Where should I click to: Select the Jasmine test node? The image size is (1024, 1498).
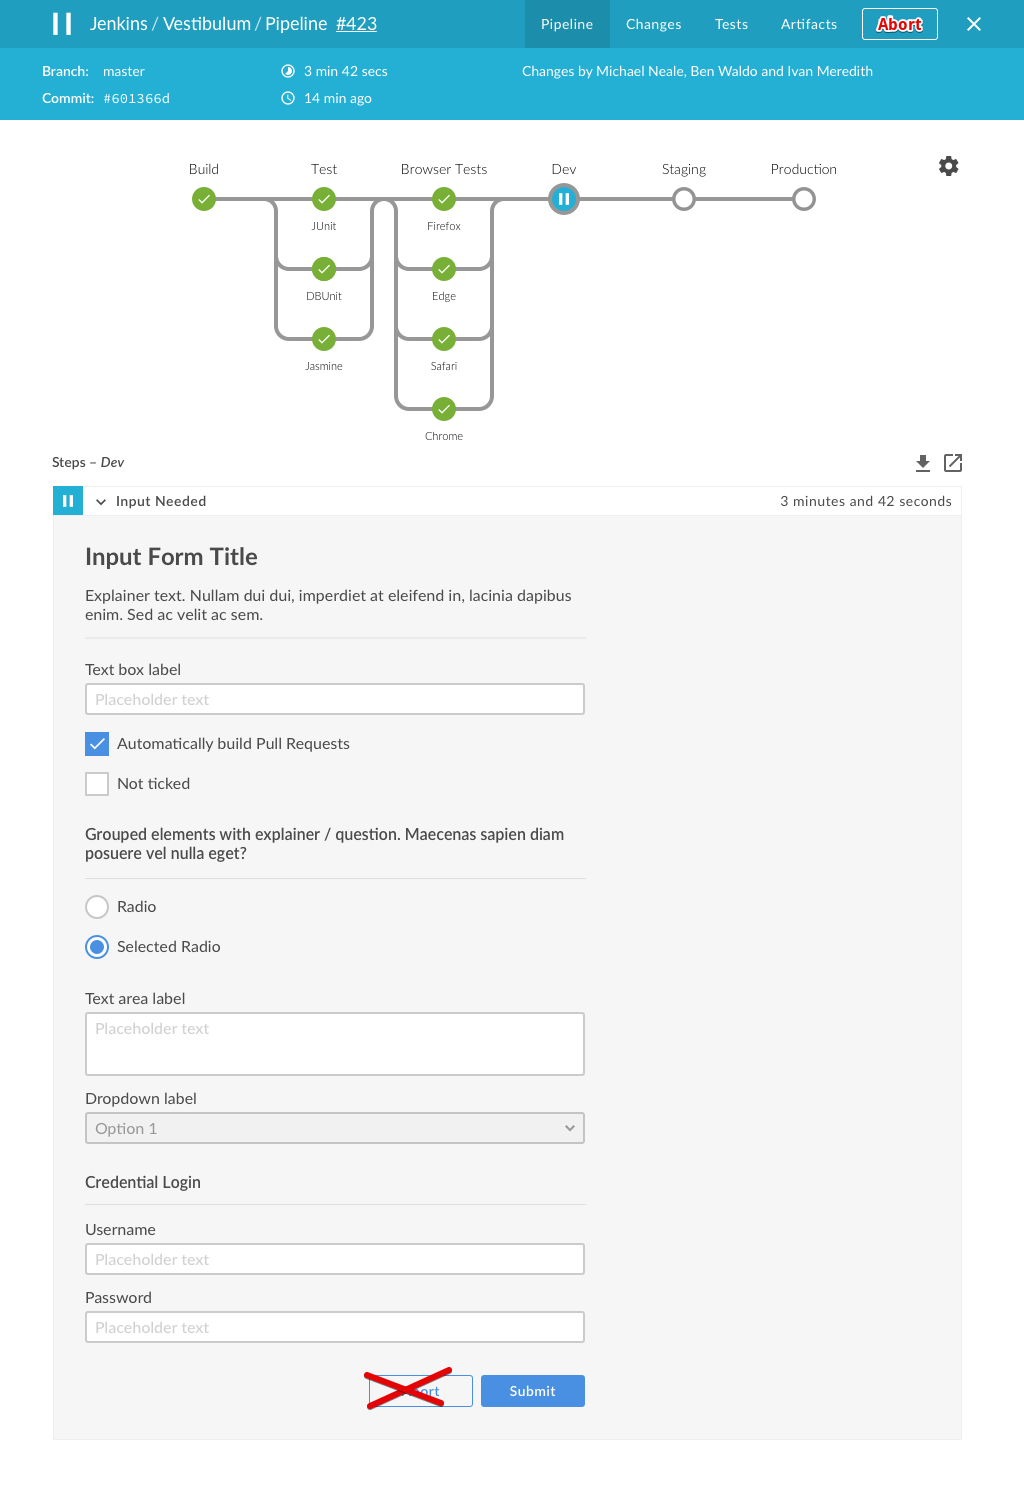[324, 339]
